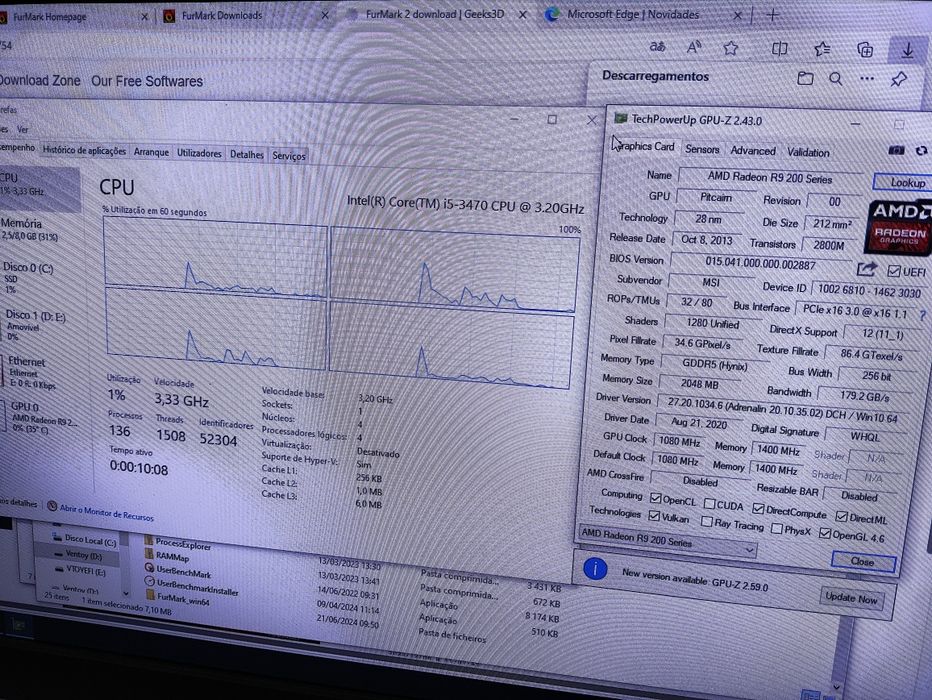The image size is (932, 700).
Task: Click the GPU-Z refresh icon
Action: point(921,151)
